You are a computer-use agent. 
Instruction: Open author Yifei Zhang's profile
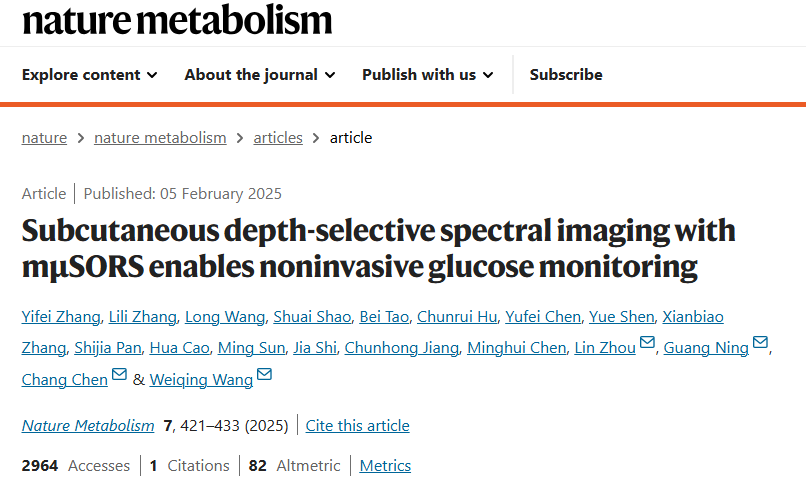click(61, 317)
